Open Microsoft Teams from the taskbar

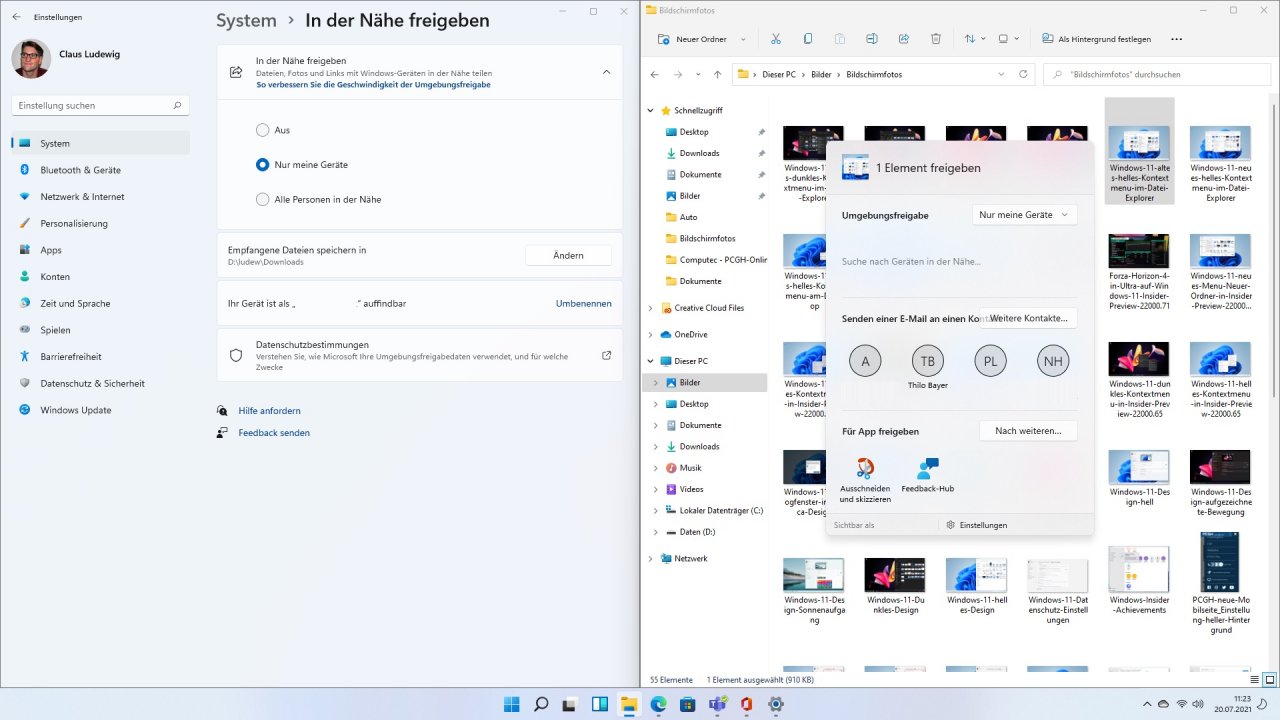point(717,704)
